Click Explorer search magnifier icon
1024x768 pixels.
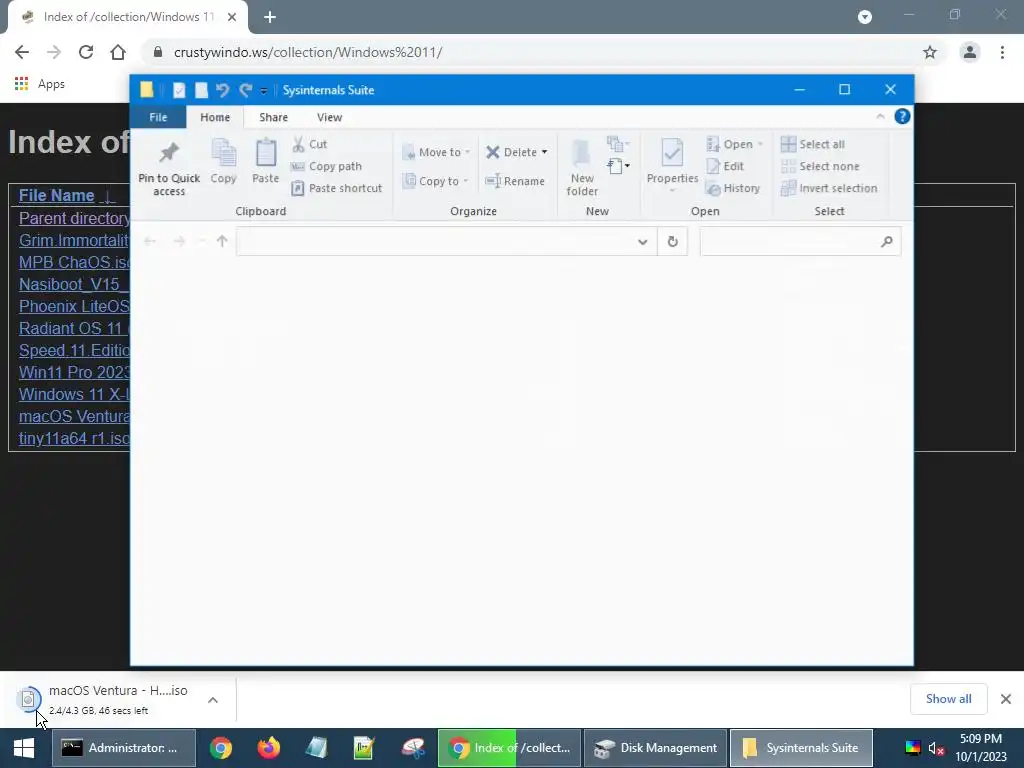point(886,242)
